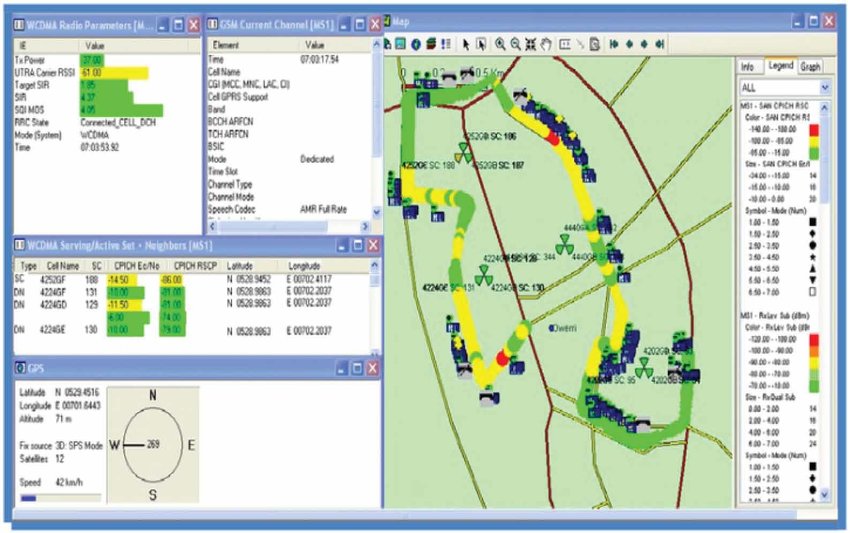Screen dimensions: 850x533
Task: Click the up scroll arrow in Neighbors window
Action: point(374,266)
